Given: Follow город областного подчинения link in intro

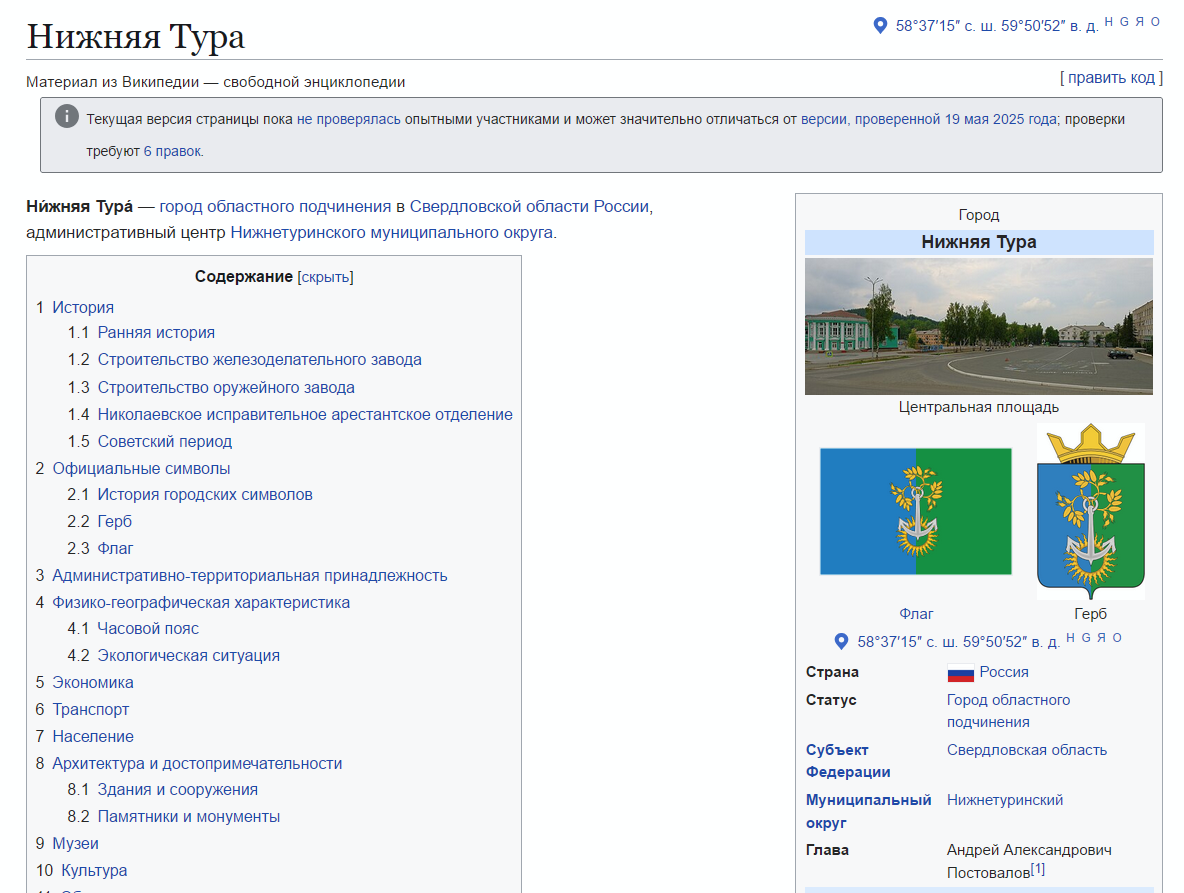Looking at the screenshot, I should pos(275,206).
